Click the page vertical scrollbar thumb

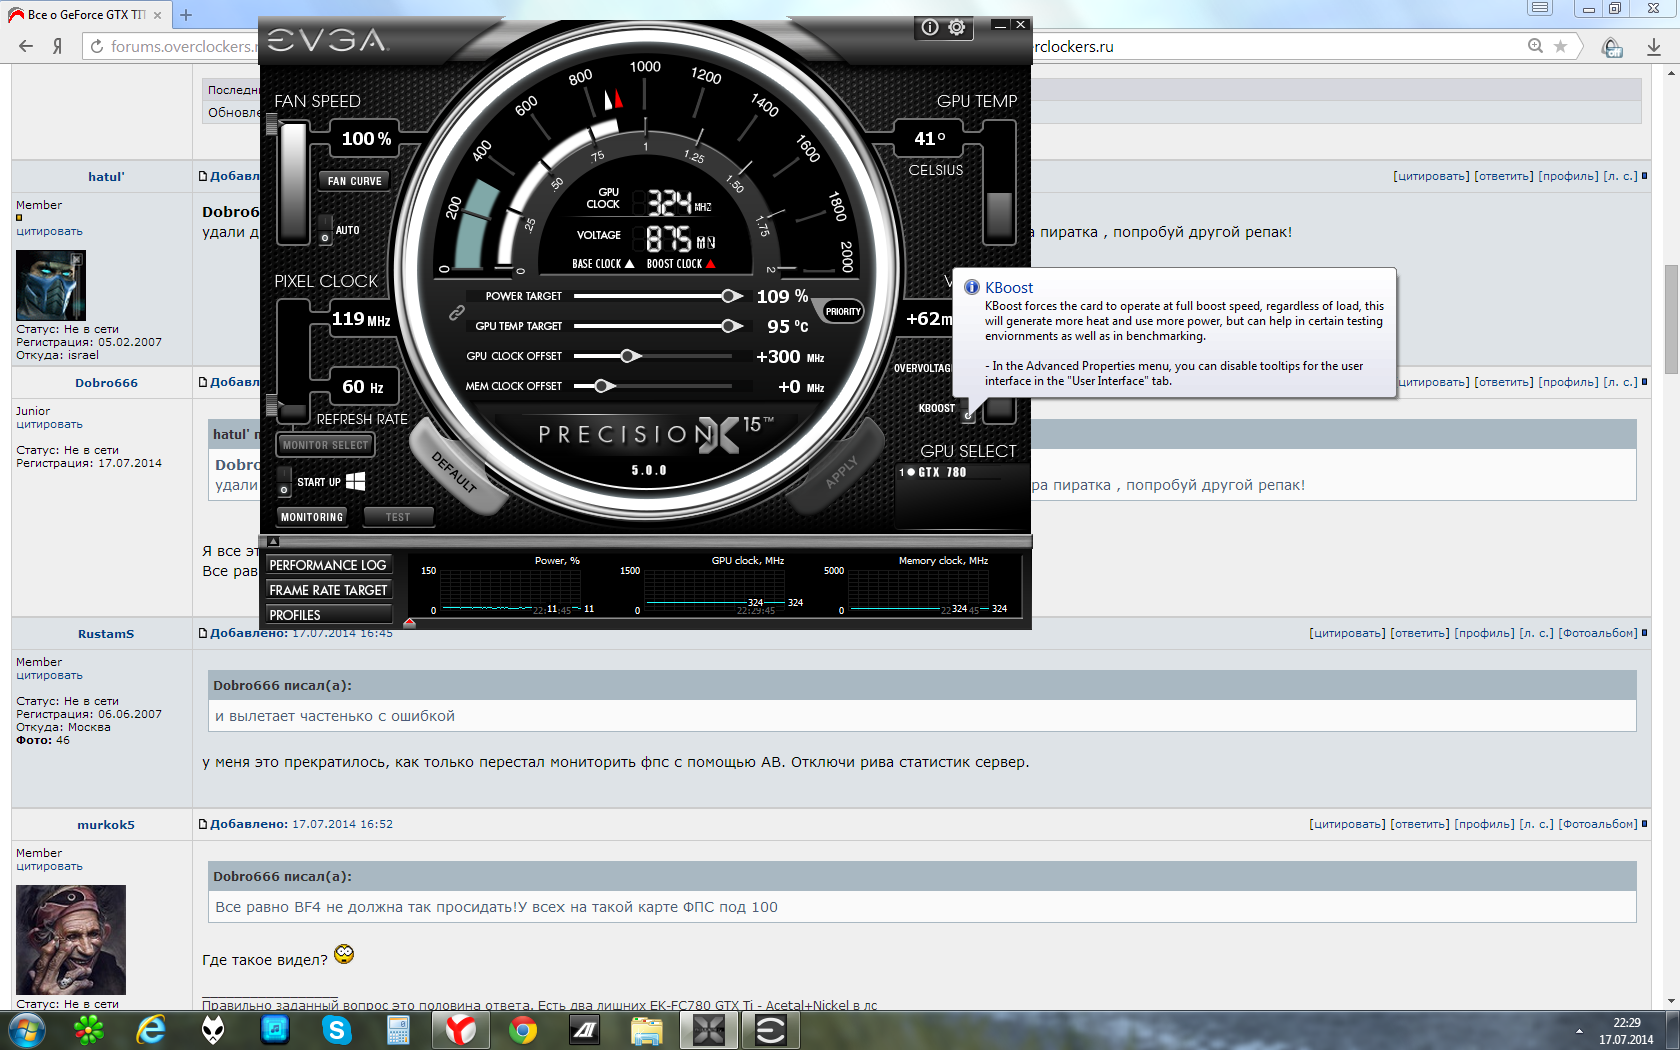[1671, 318]
